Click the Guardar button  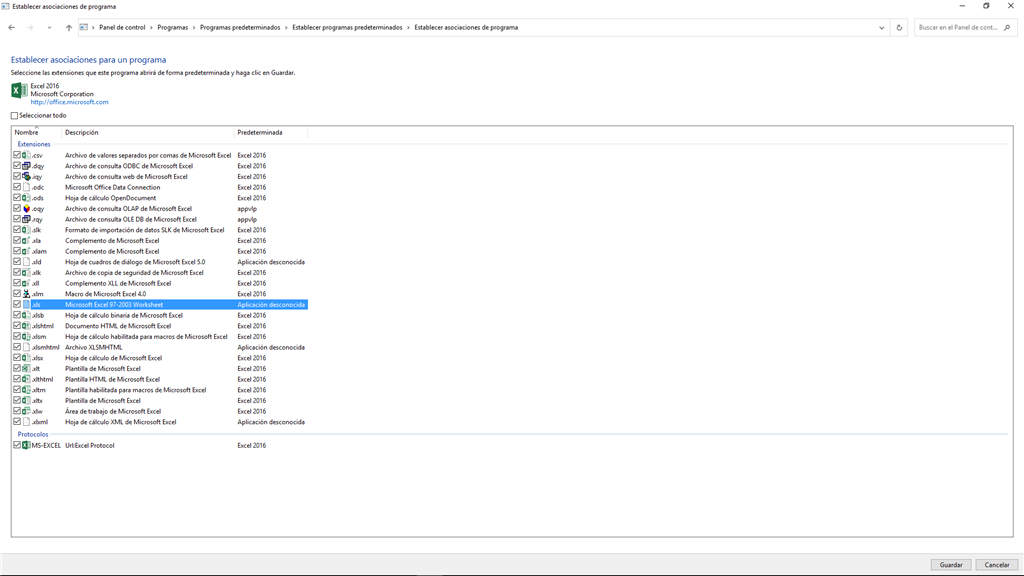(951, 565)
